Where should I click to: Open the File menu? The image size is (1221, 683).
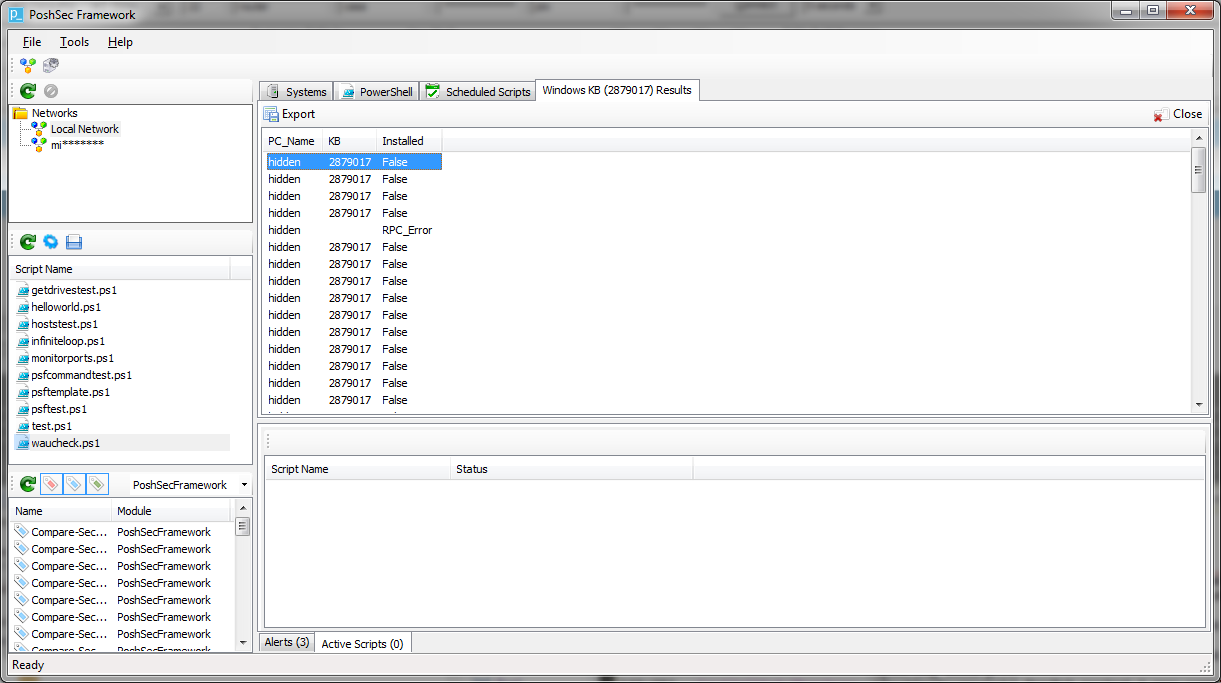[32, 42]
